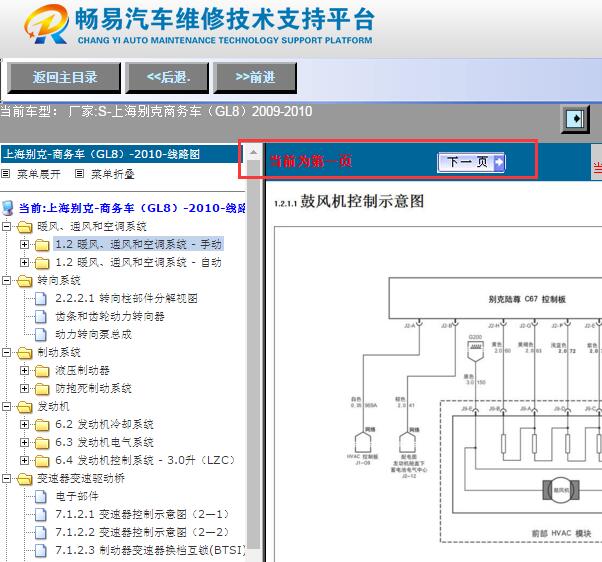This screenshot has height=562, width=602.
Task: Collapse all menus via 菜单折叠
Action: [112, 174]
